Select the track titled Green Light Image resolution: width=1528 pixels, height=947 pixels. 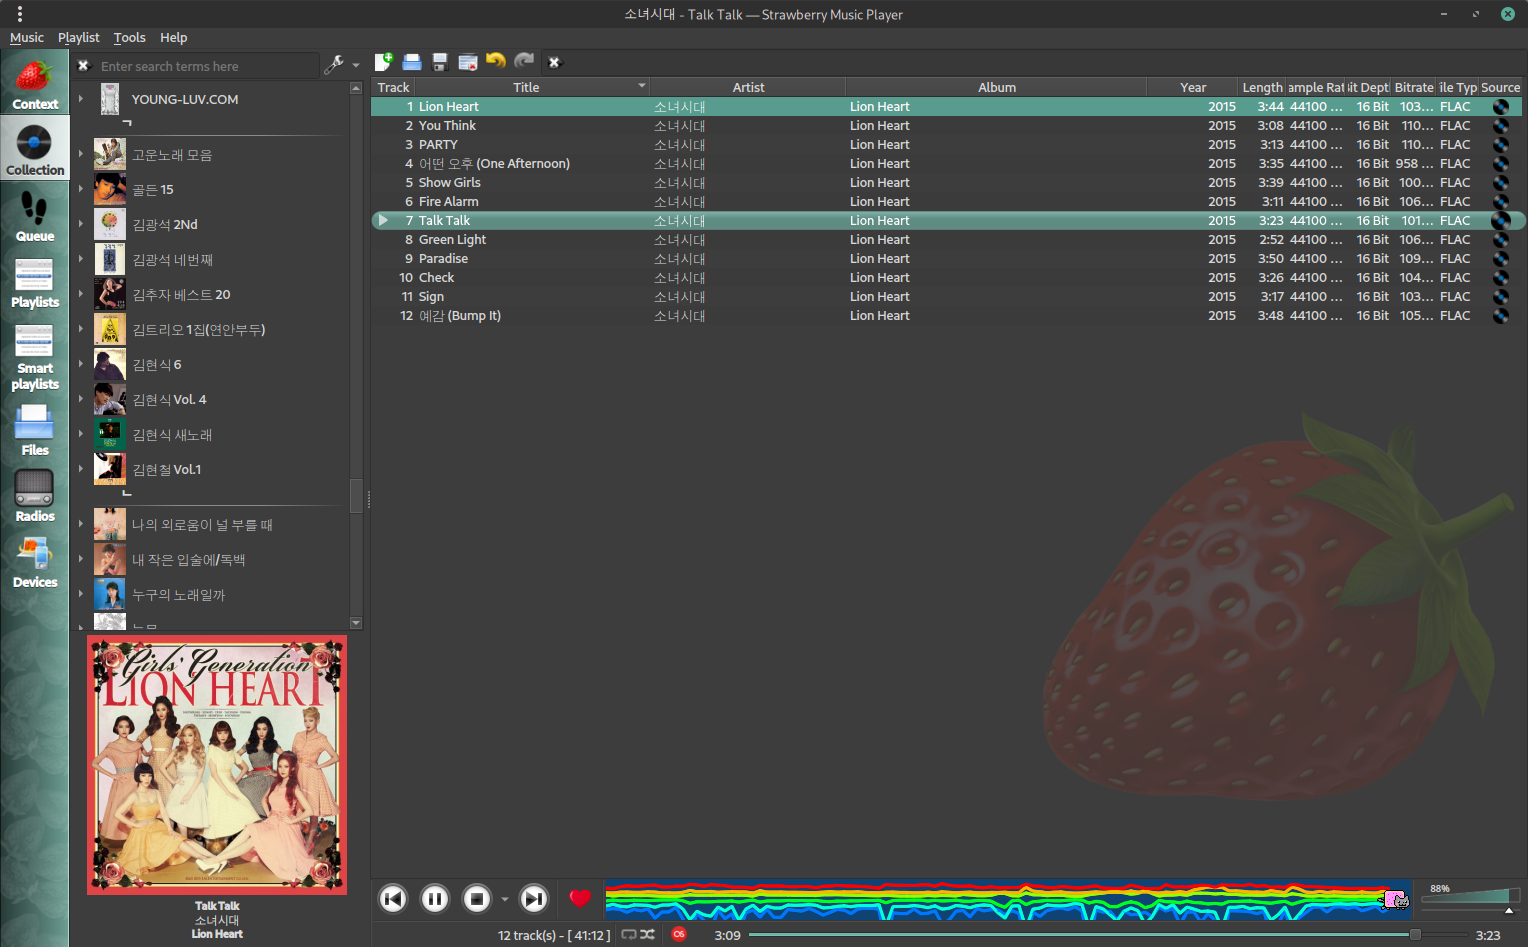(x=452, y=240)
